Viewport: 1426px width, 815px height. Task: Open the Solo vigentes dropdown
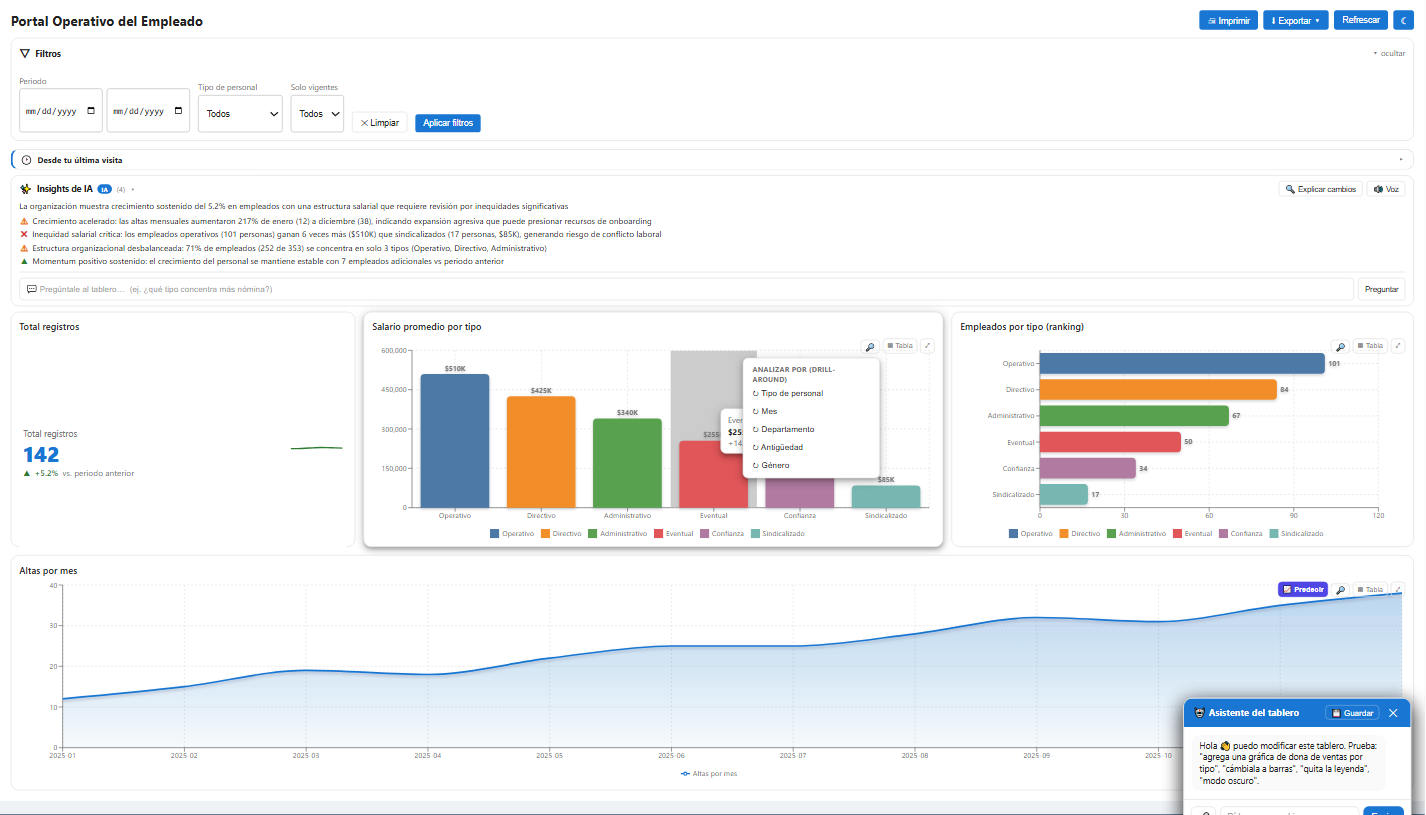[x=317, y=113]
